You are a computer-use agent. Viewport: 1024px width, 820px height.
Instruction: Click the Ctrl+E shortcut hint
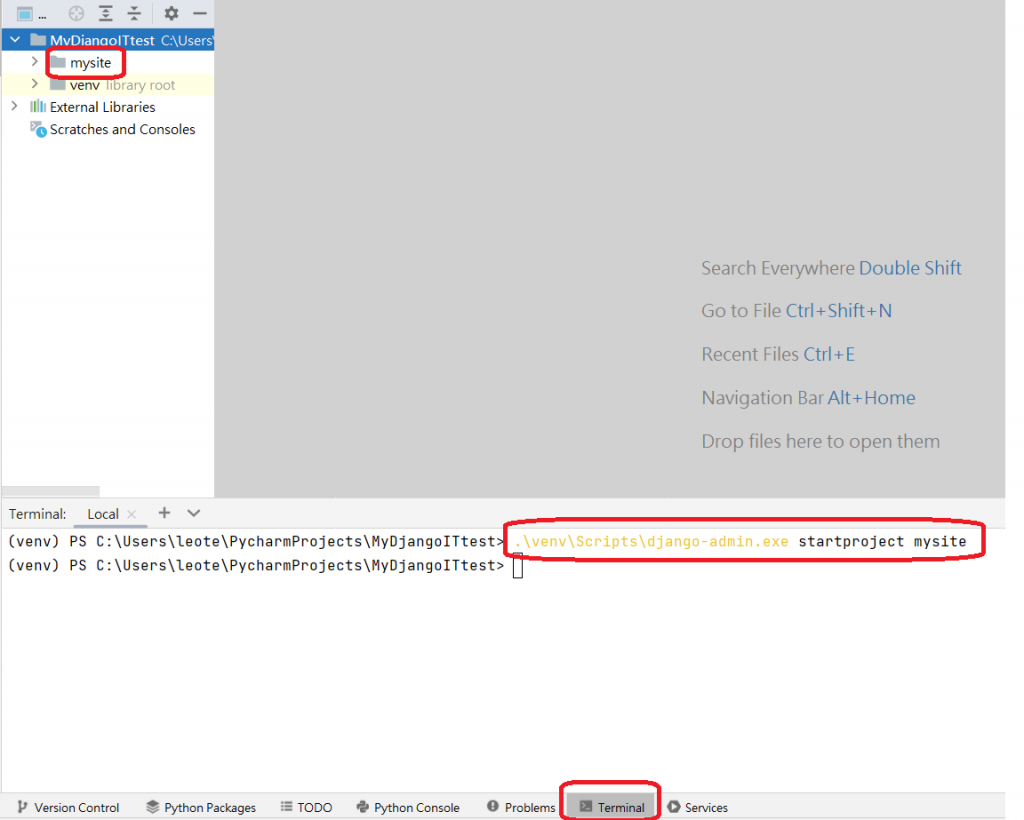click(x=829, y=355)
